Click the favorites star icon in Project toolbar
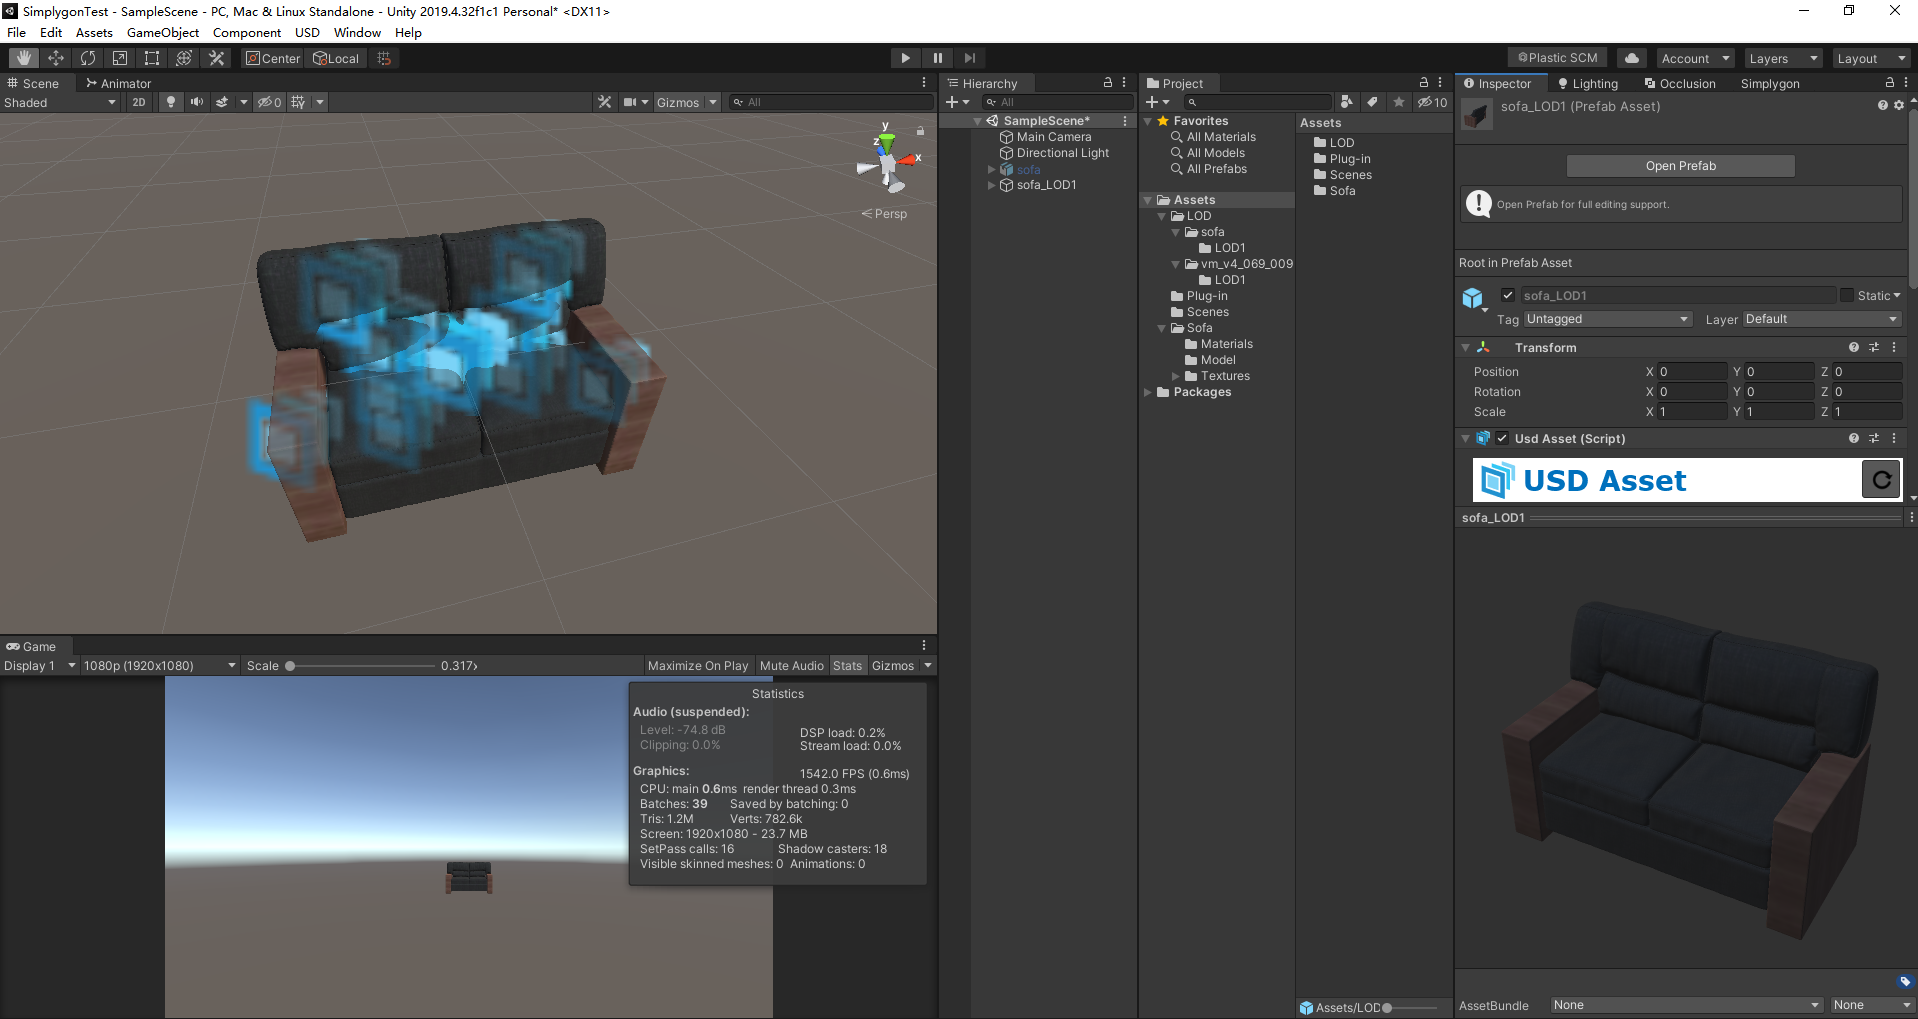1918x1019 pixels. click(1399, 102)
